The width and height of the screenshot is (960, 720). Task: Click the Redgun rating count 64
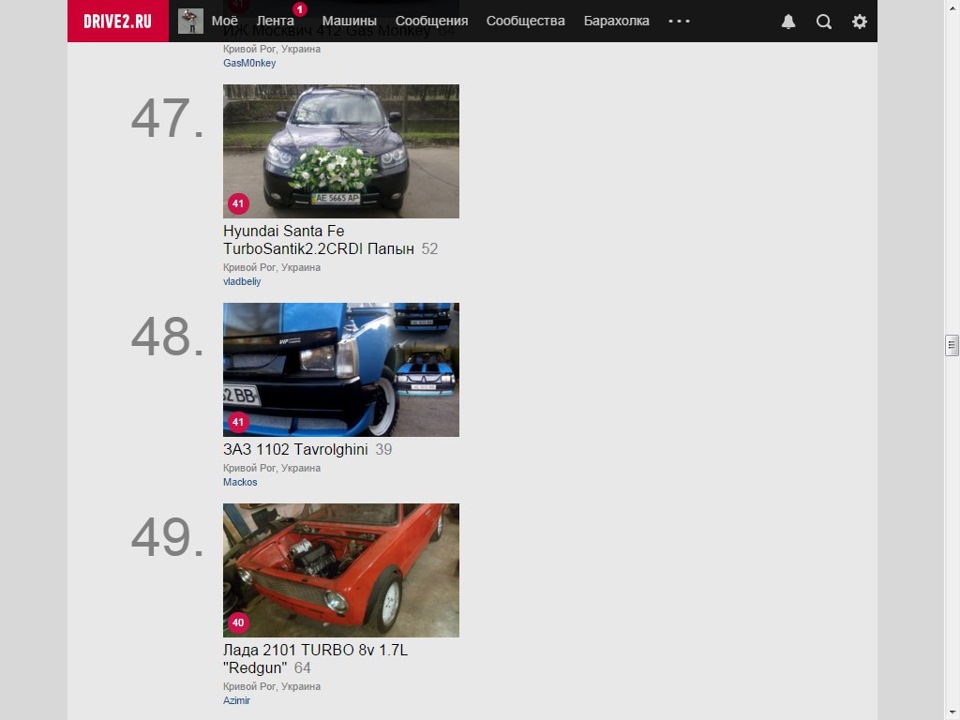[302, 668]
